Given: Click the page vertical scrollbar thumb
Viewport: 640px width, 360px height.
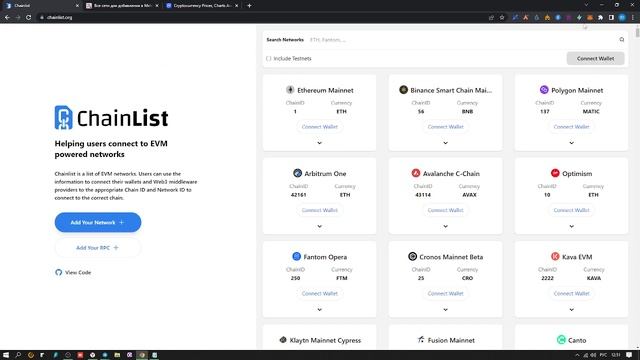Looking at the screenshot, I should click(637, 32).
